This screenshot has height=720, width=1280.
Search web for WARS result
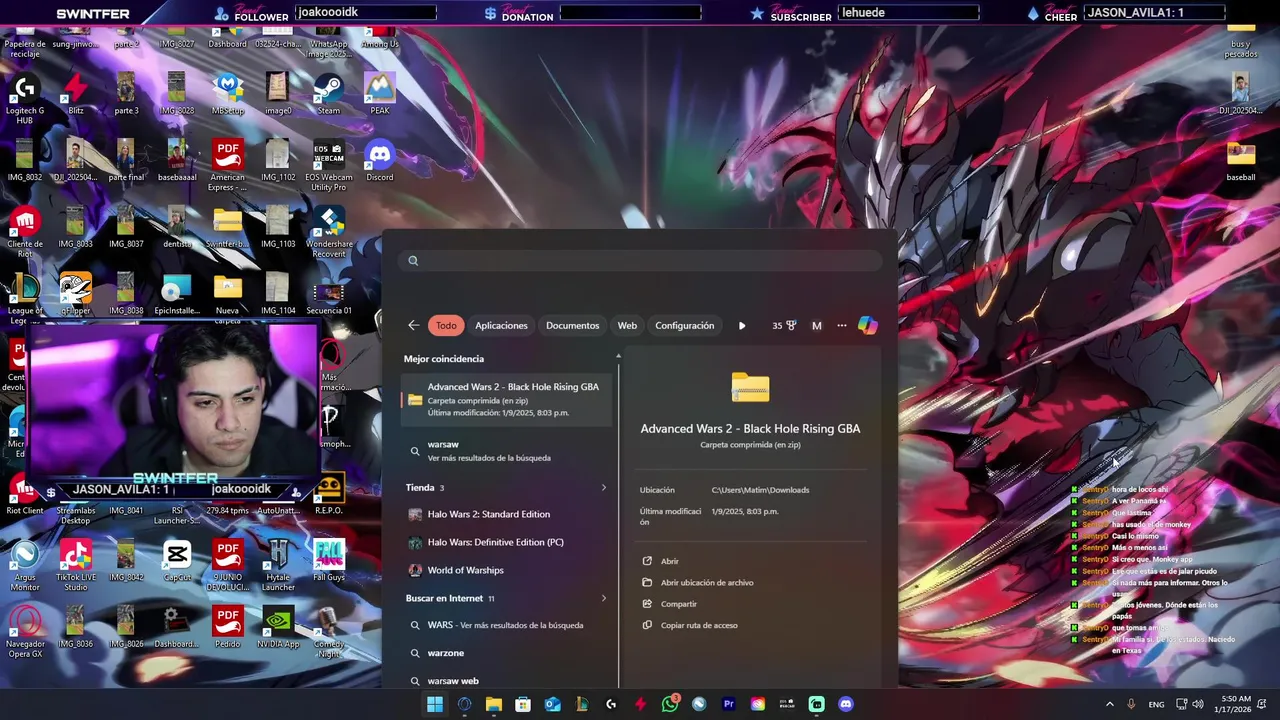click(x=506, y=625)
